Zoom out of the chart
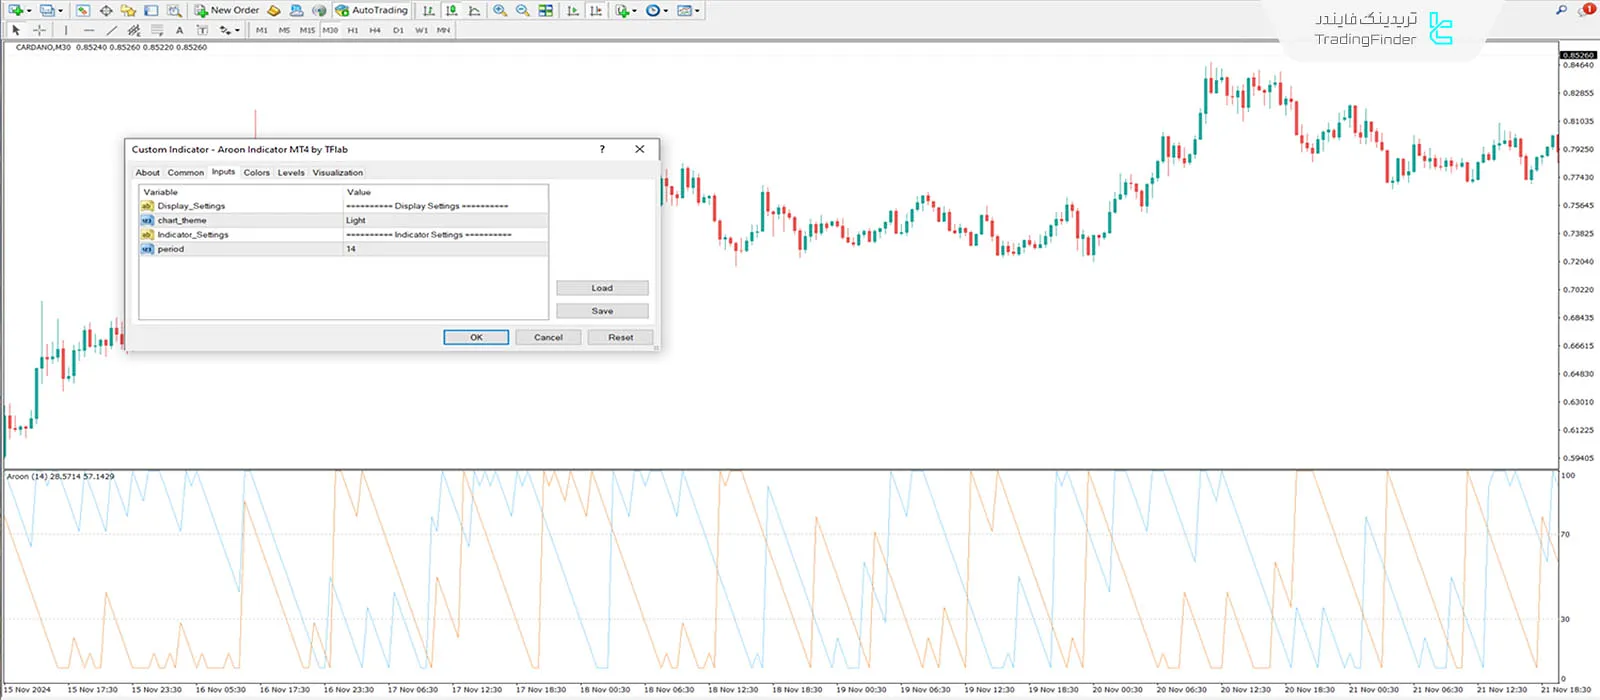1600x700 pixels. (522, 10)
